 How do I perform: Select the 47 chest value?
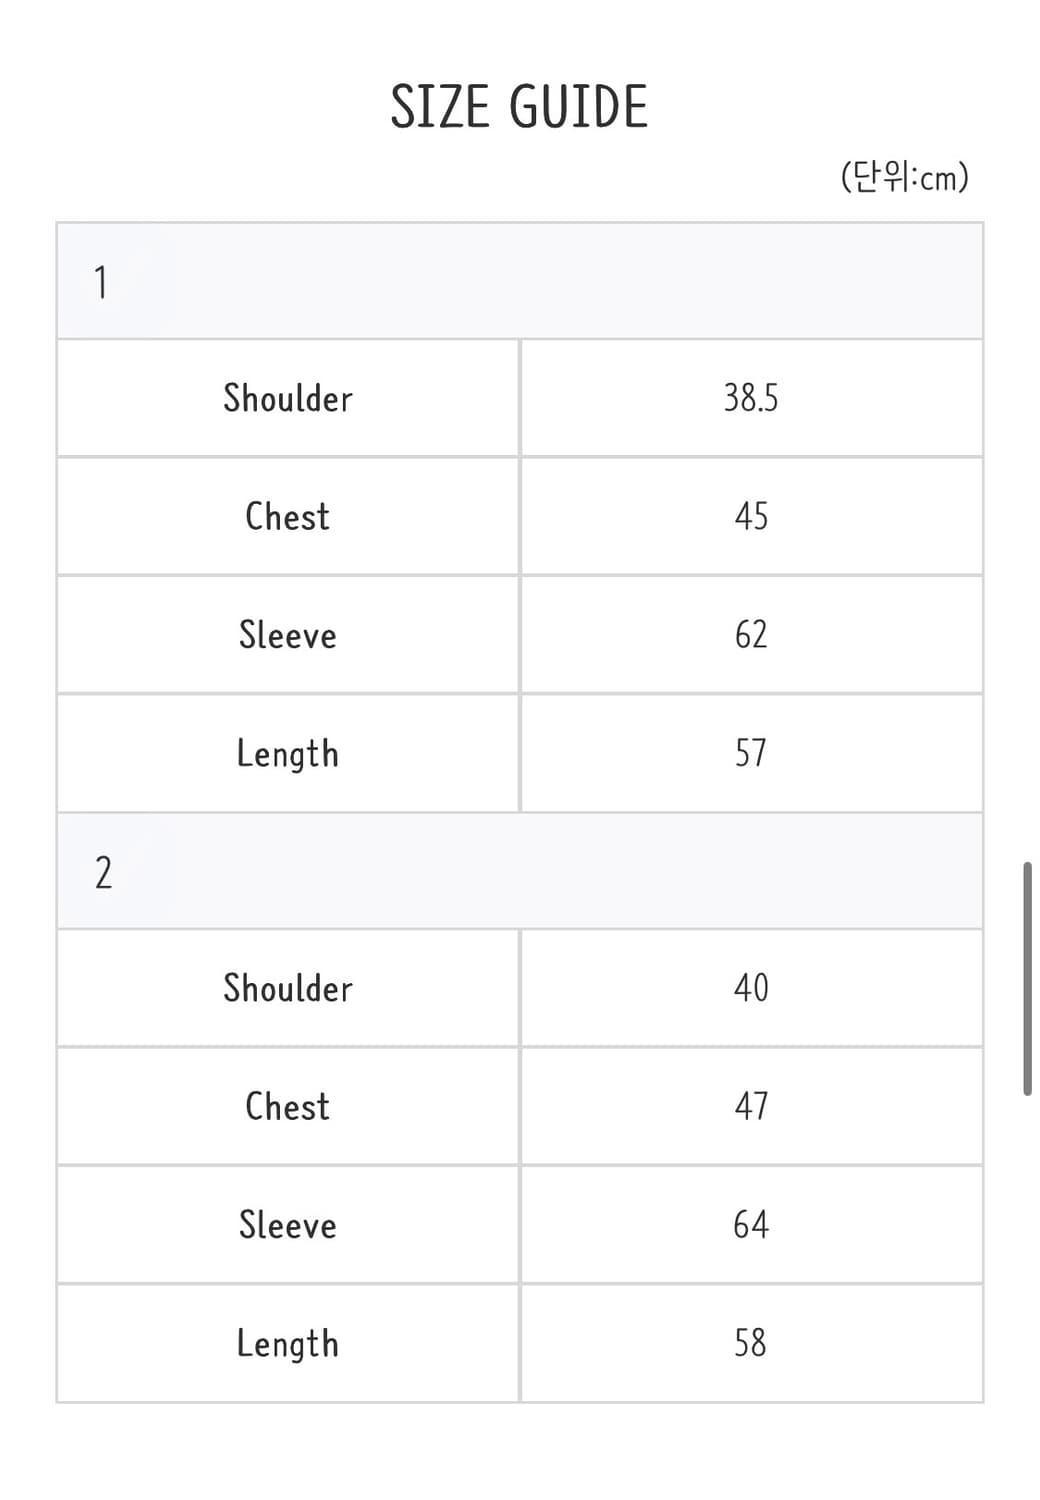(x=751, y=1106)
